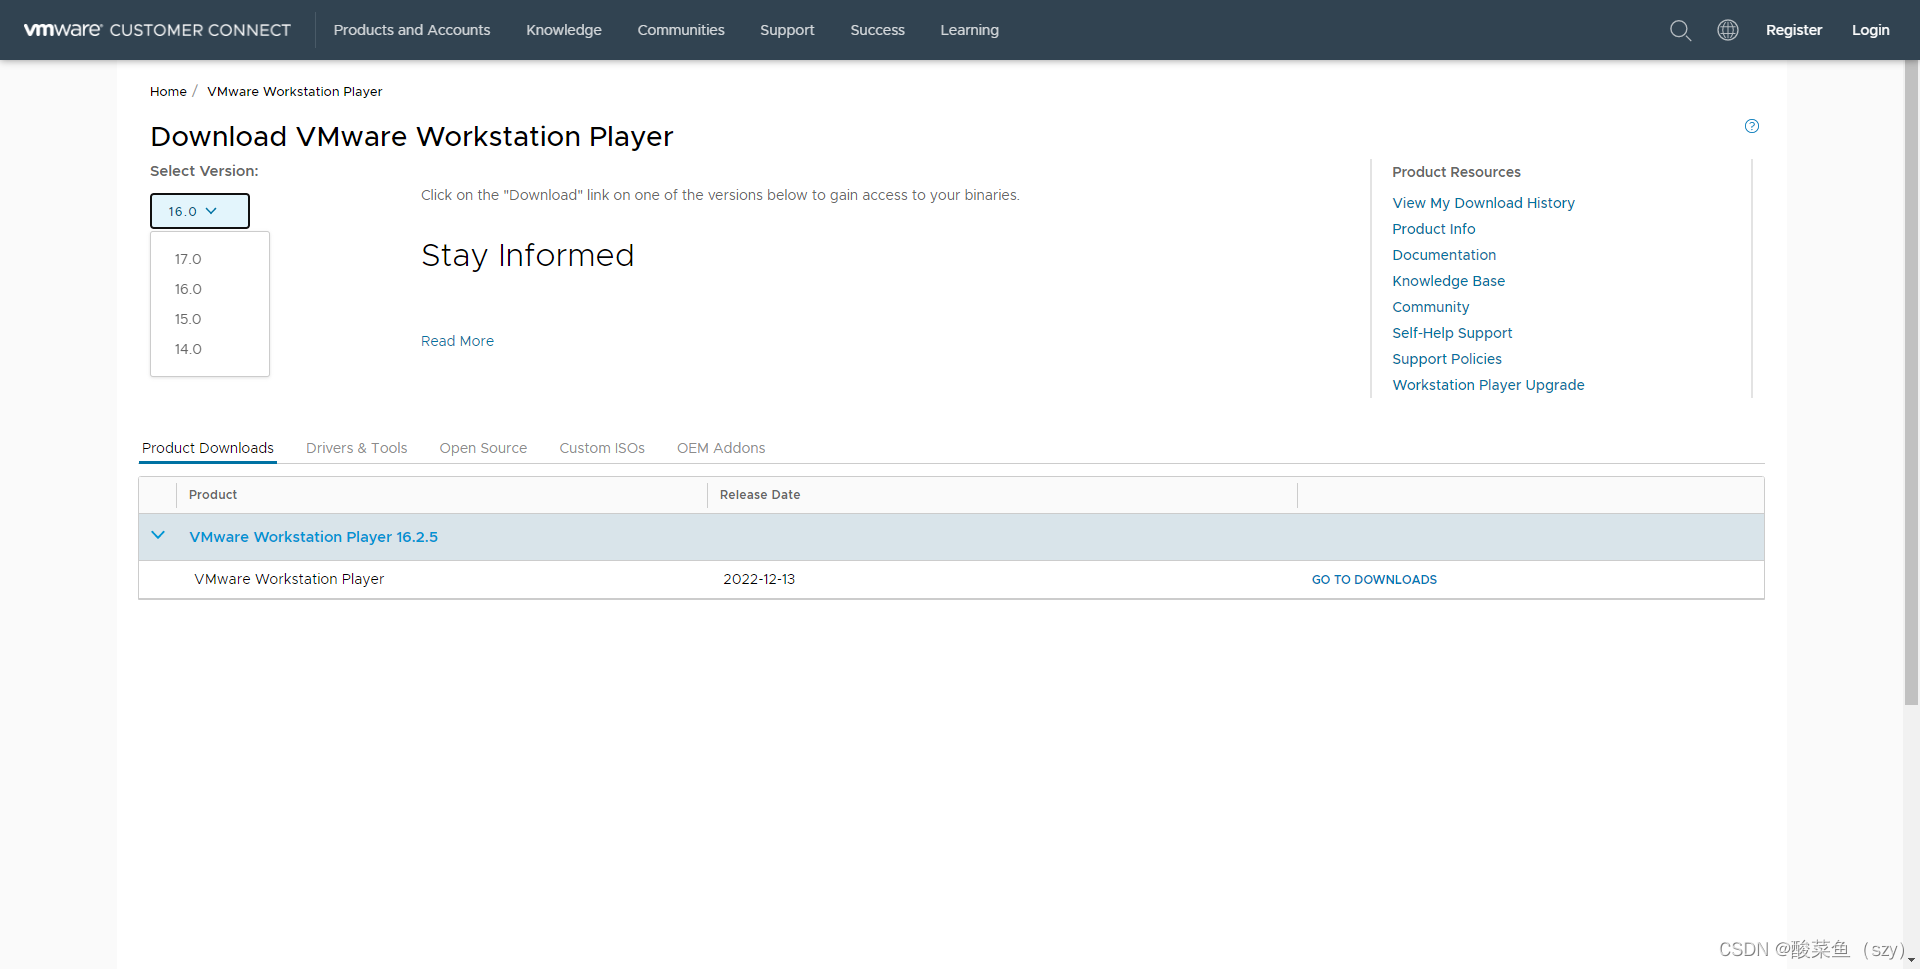Click the globe language icon

[1727, 30]
